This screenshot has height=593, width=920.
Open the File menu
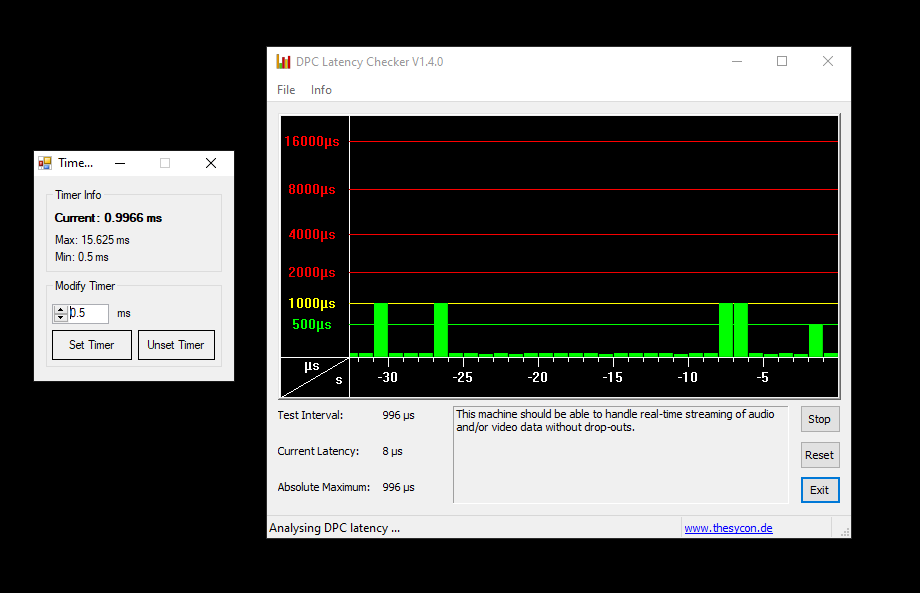click(x=286, y=90)
